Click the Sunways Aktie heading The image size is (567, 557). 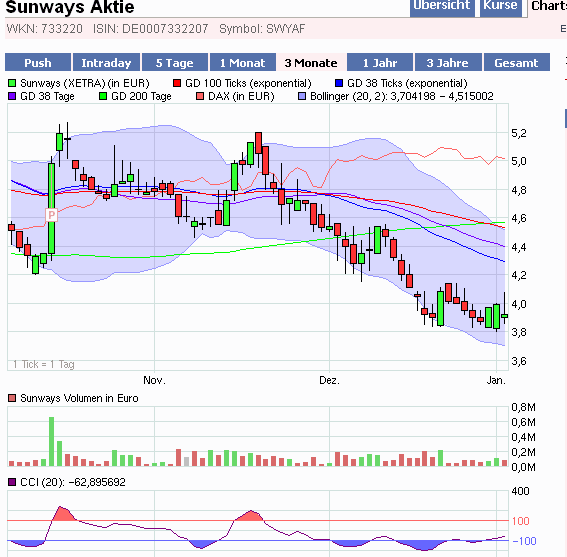(x=70, y=7)
